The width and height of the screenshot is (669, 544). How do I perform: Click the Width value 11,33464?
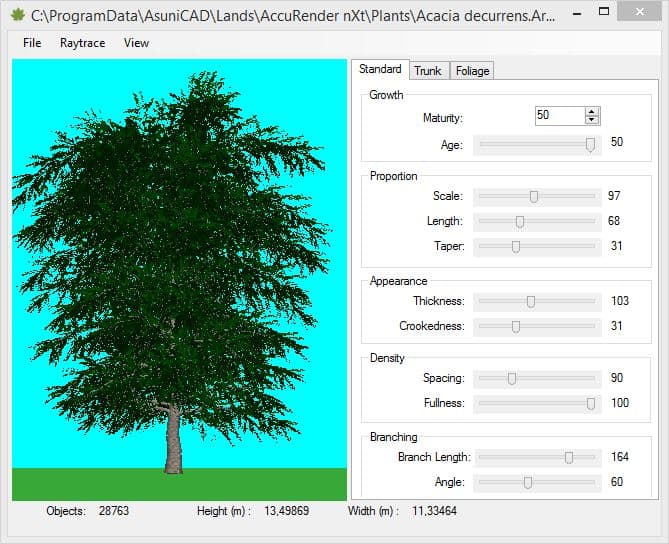point(434,511)
